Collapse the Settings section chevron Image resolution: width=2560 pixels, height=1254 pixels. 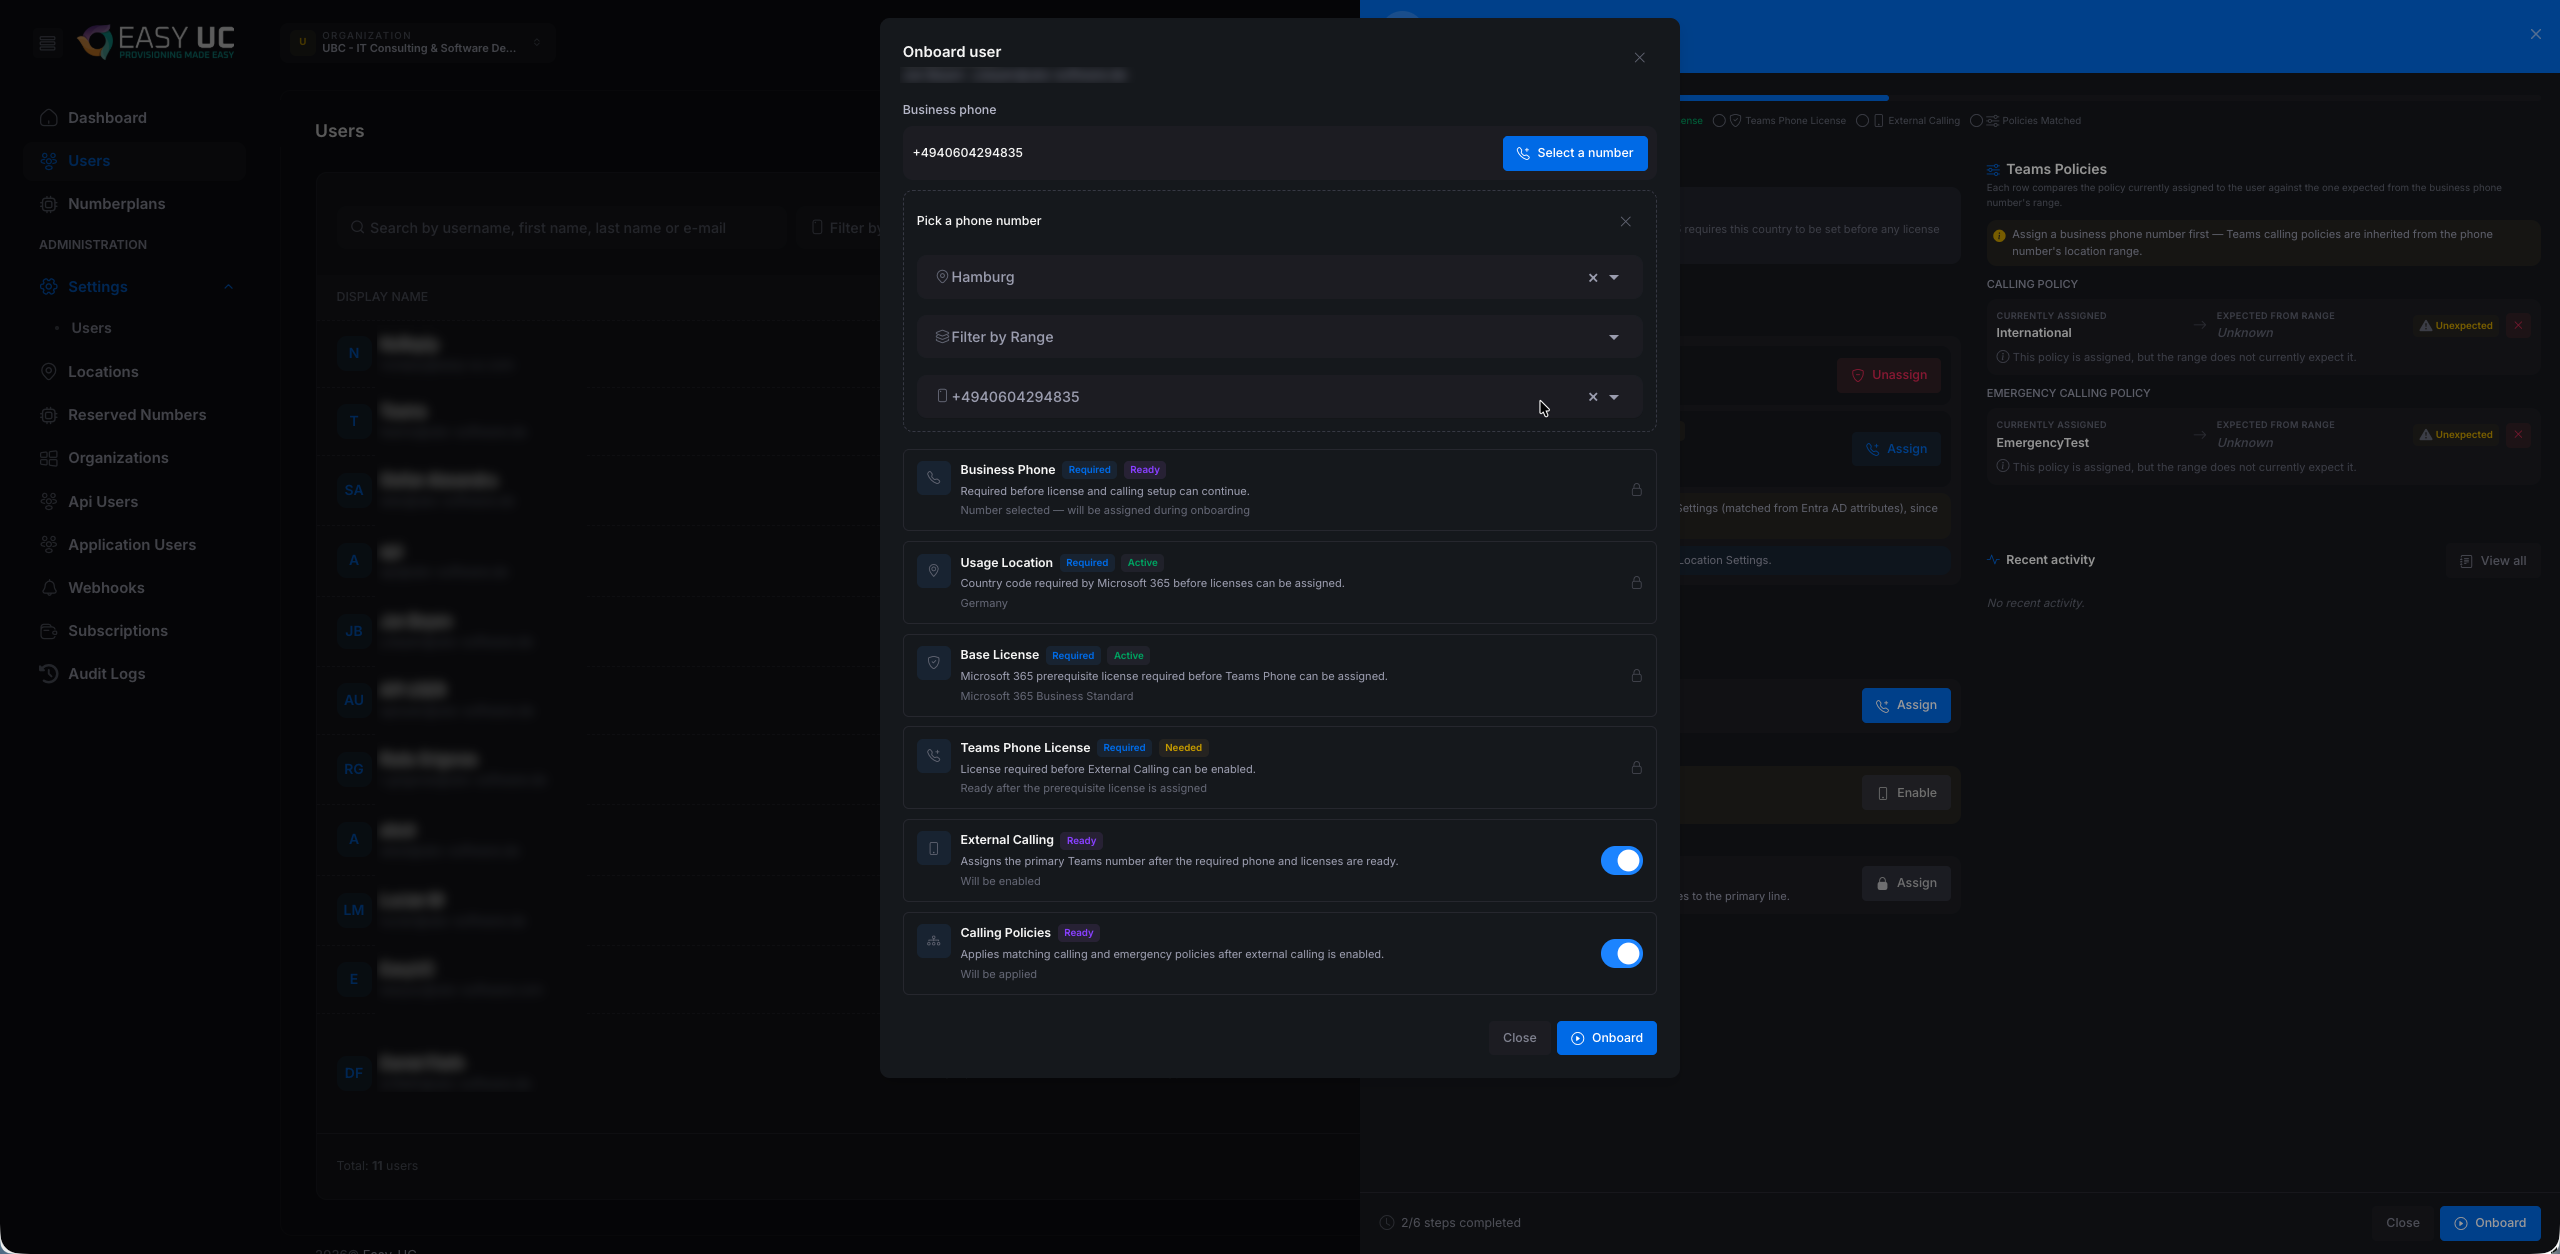click(x=228, y=287)
